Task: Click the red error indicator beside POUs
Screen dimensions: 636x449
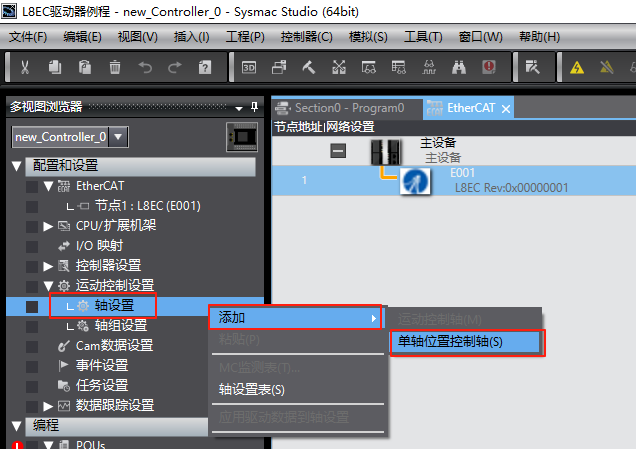Action: (x=17, y=445)
